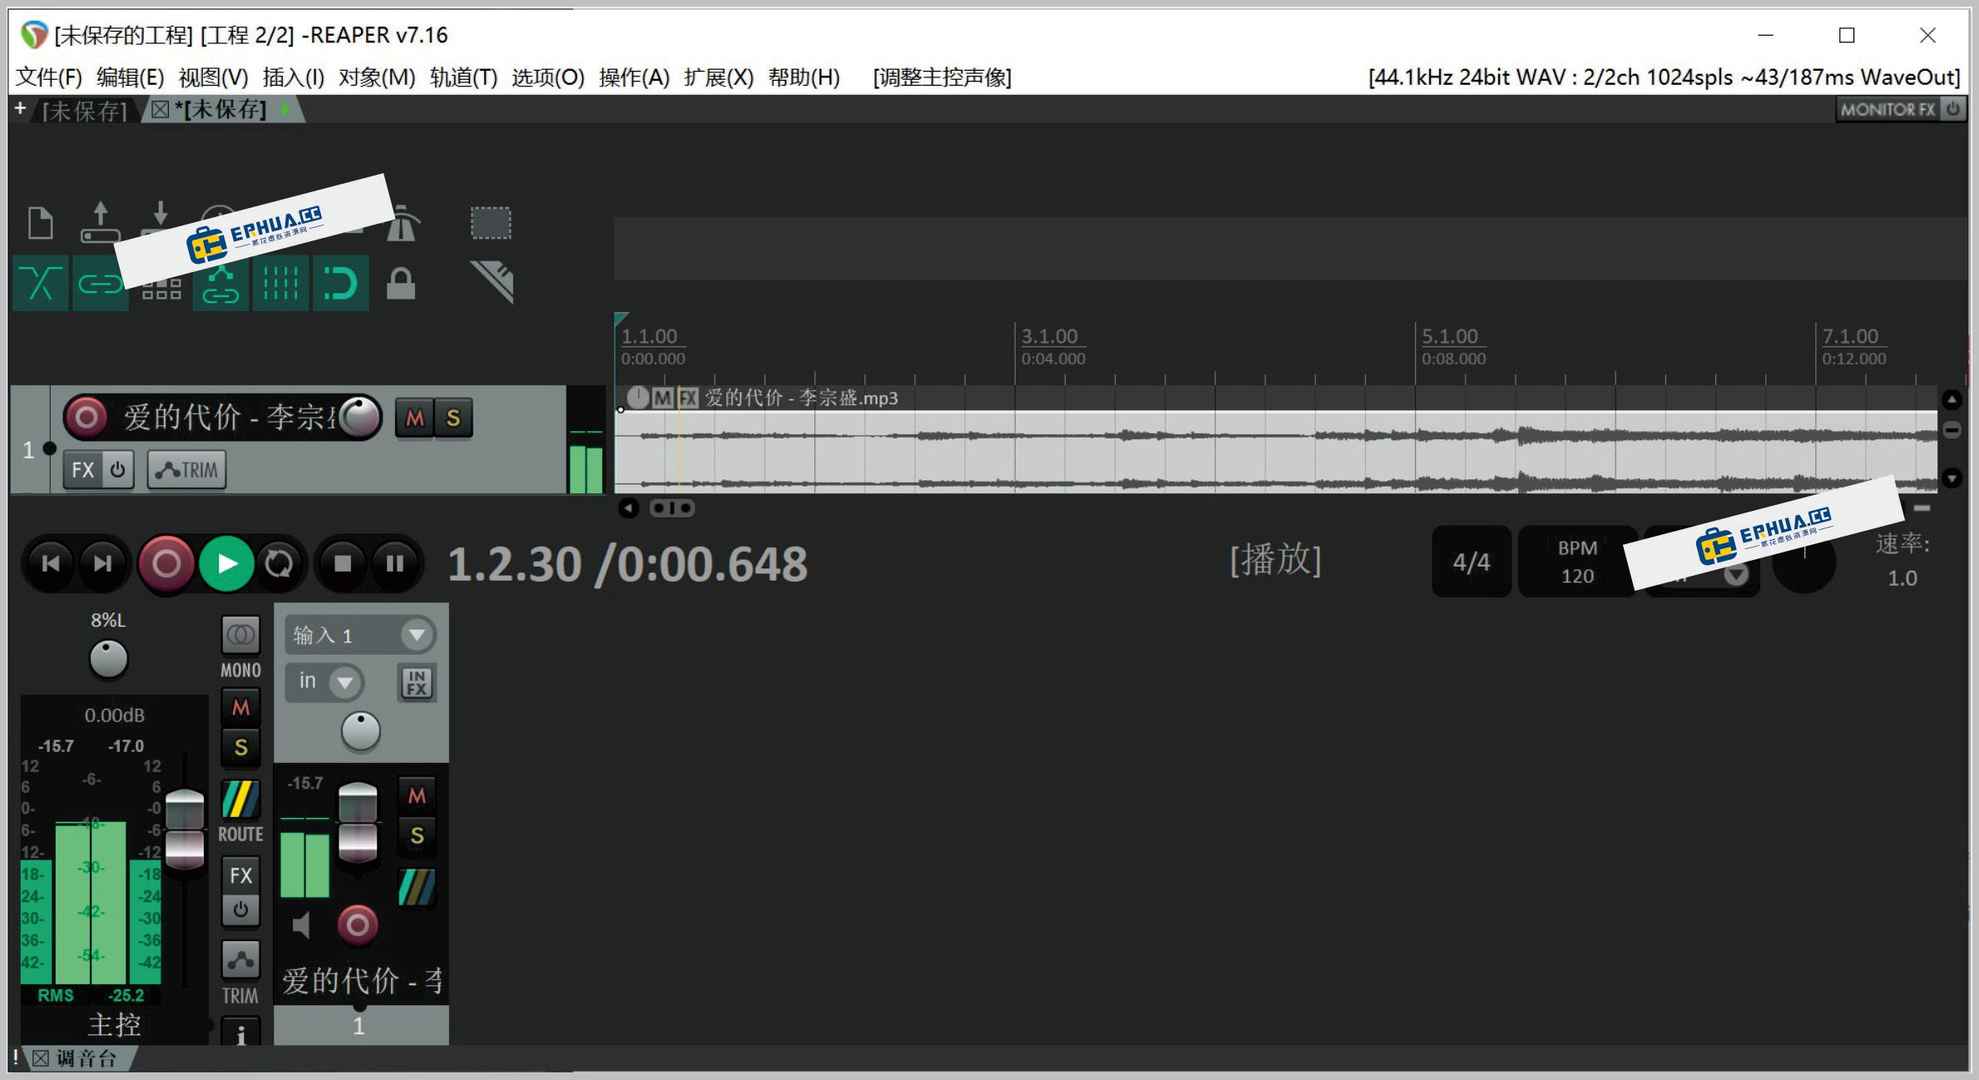Expand the 'in' routing dropdown
Screen dimensions: 1979x1080
point(346,683)
